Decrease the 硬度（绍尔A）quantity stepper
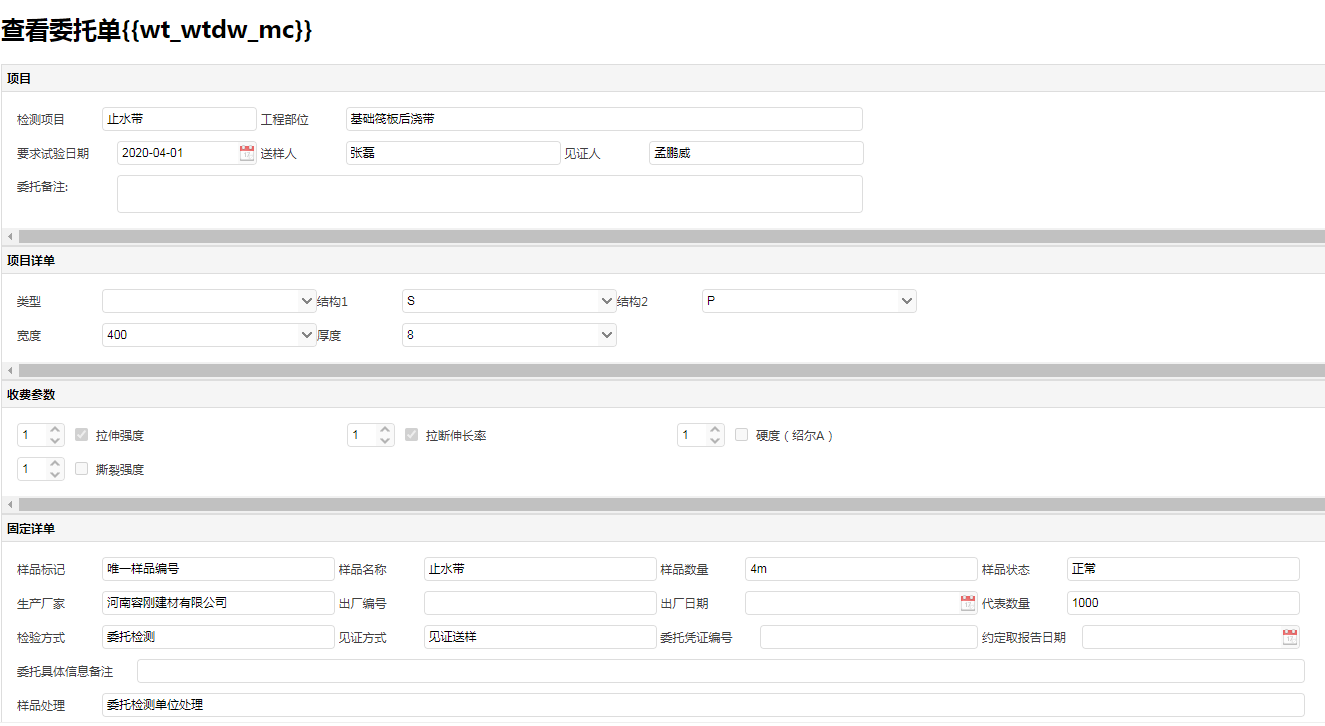 [715, 441]
